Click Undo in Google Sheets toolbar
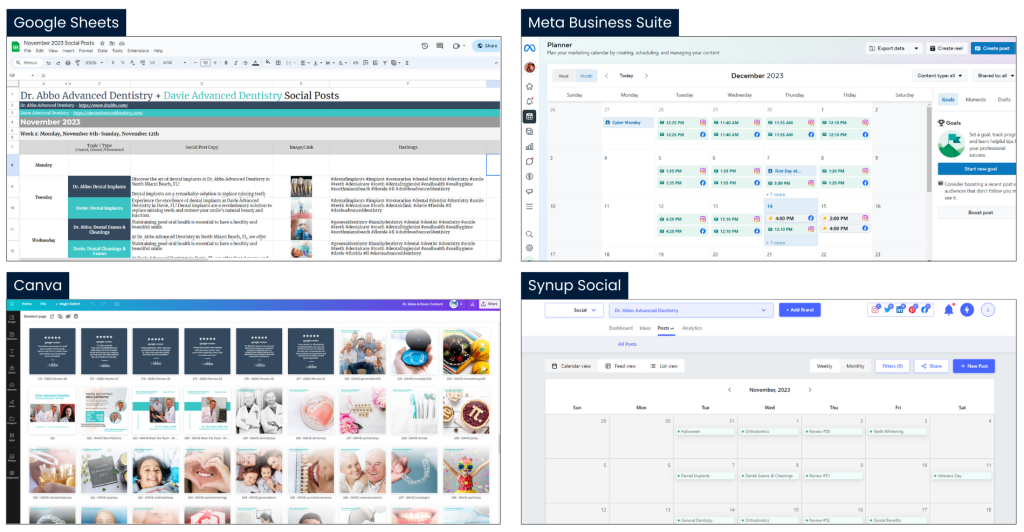 pos(48,63)
